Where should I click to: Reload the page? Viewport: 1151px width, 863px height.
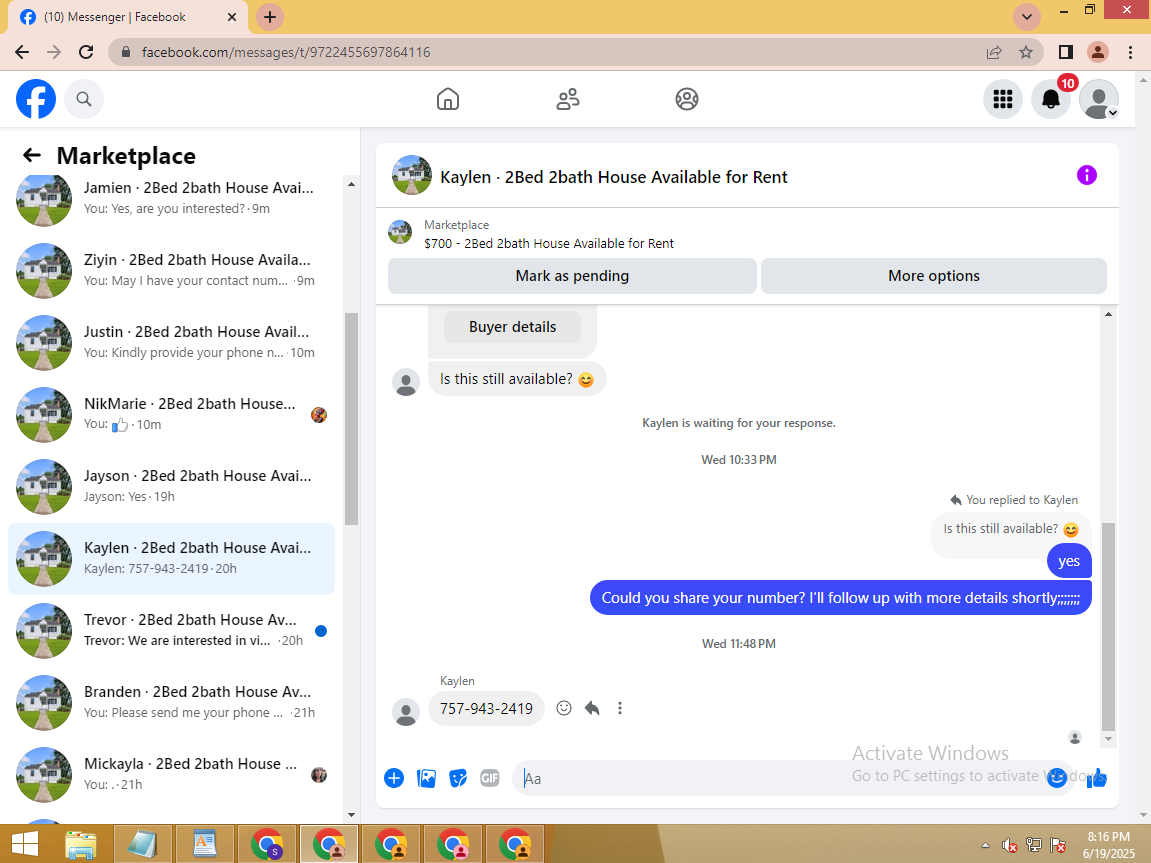coord(86,52)
